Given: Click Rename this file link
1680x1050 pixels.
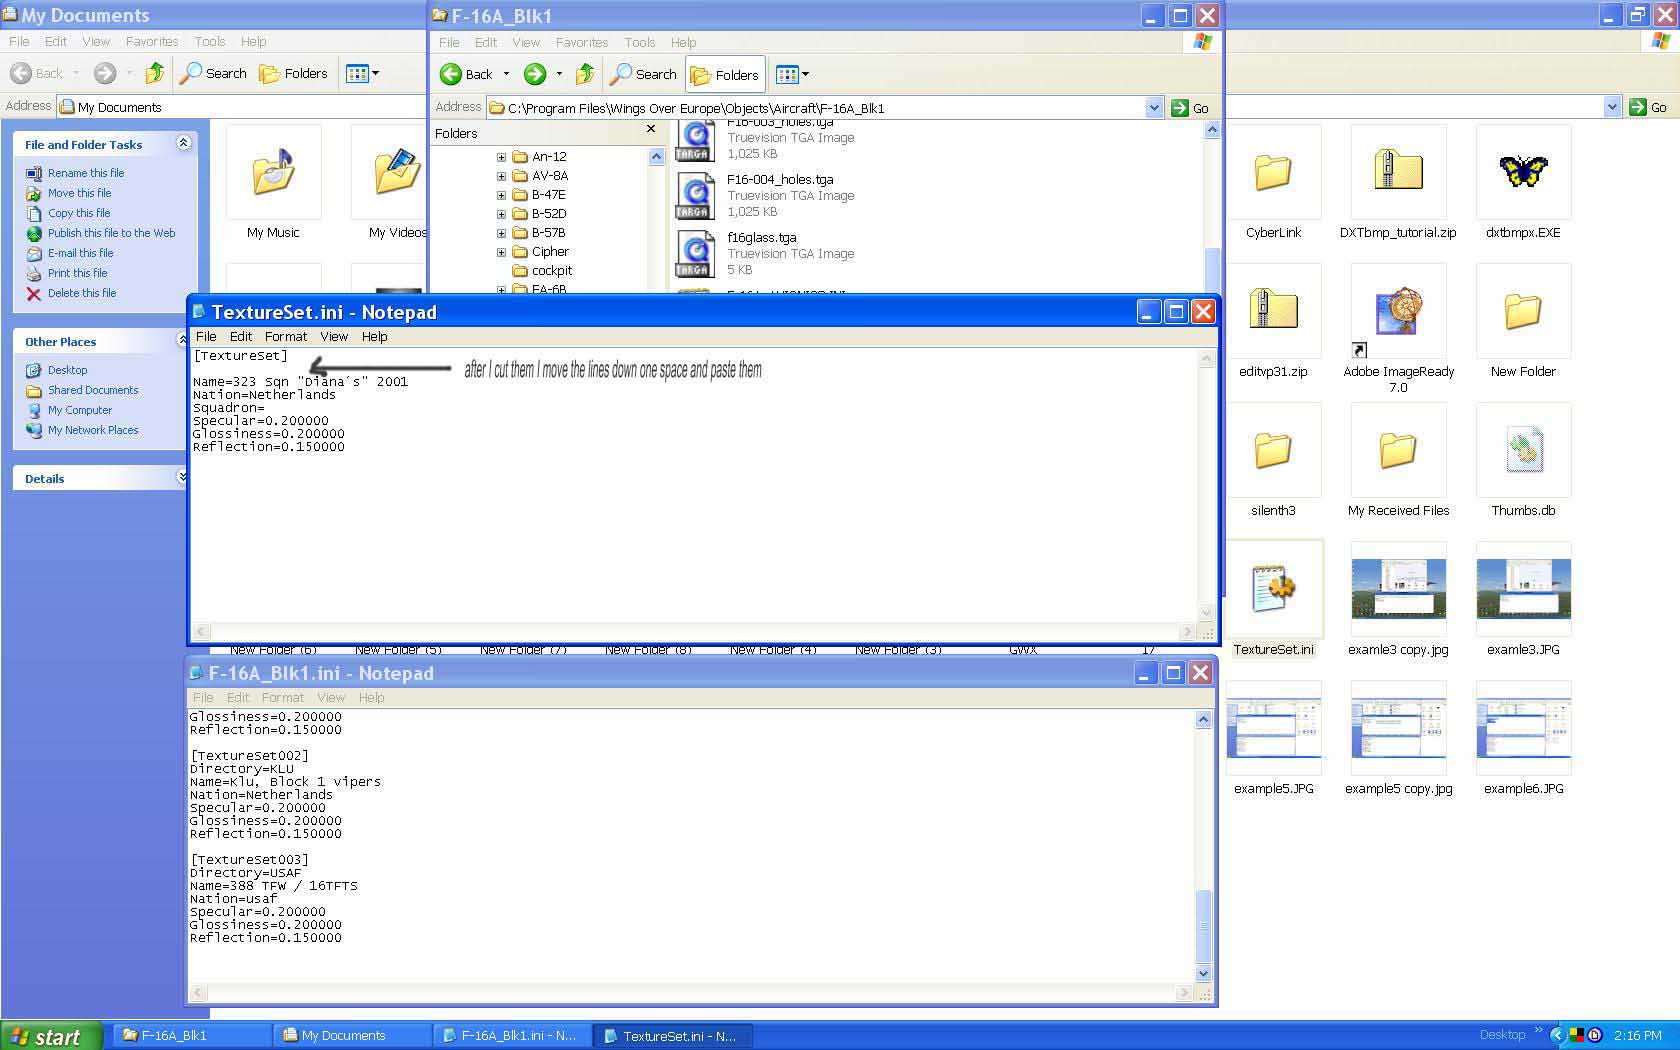Looking at the screenshot, I should click(86, 173).
